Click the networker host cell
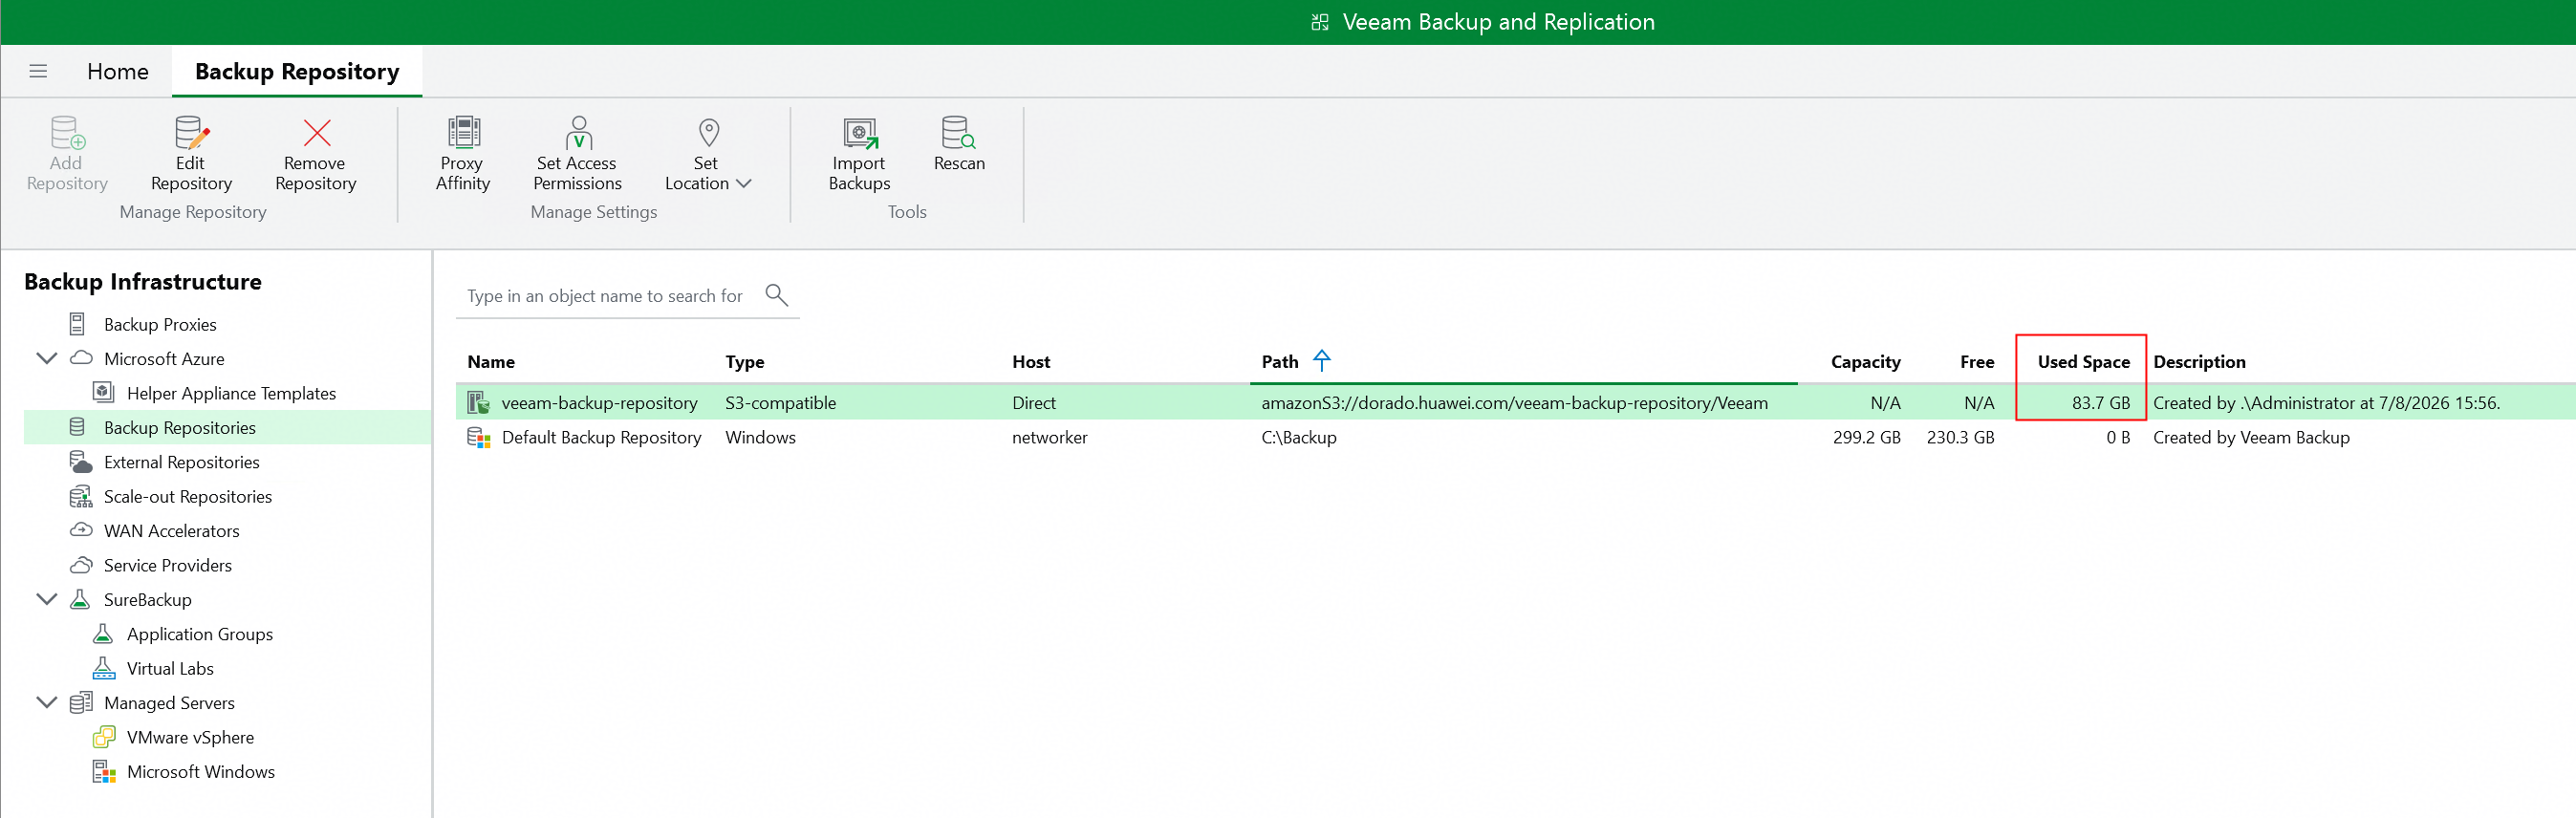 (x=1049, y=437)
